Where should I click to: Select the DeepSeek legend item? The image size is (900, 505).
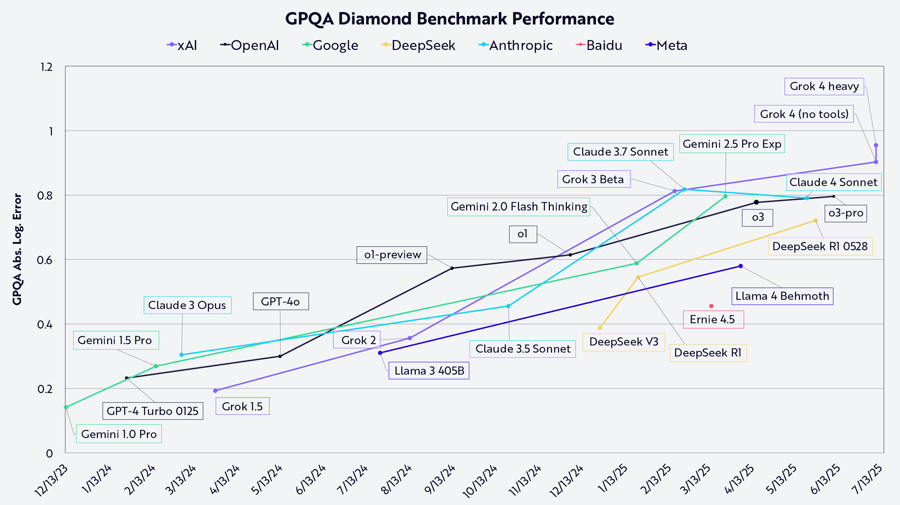point(418,45)
